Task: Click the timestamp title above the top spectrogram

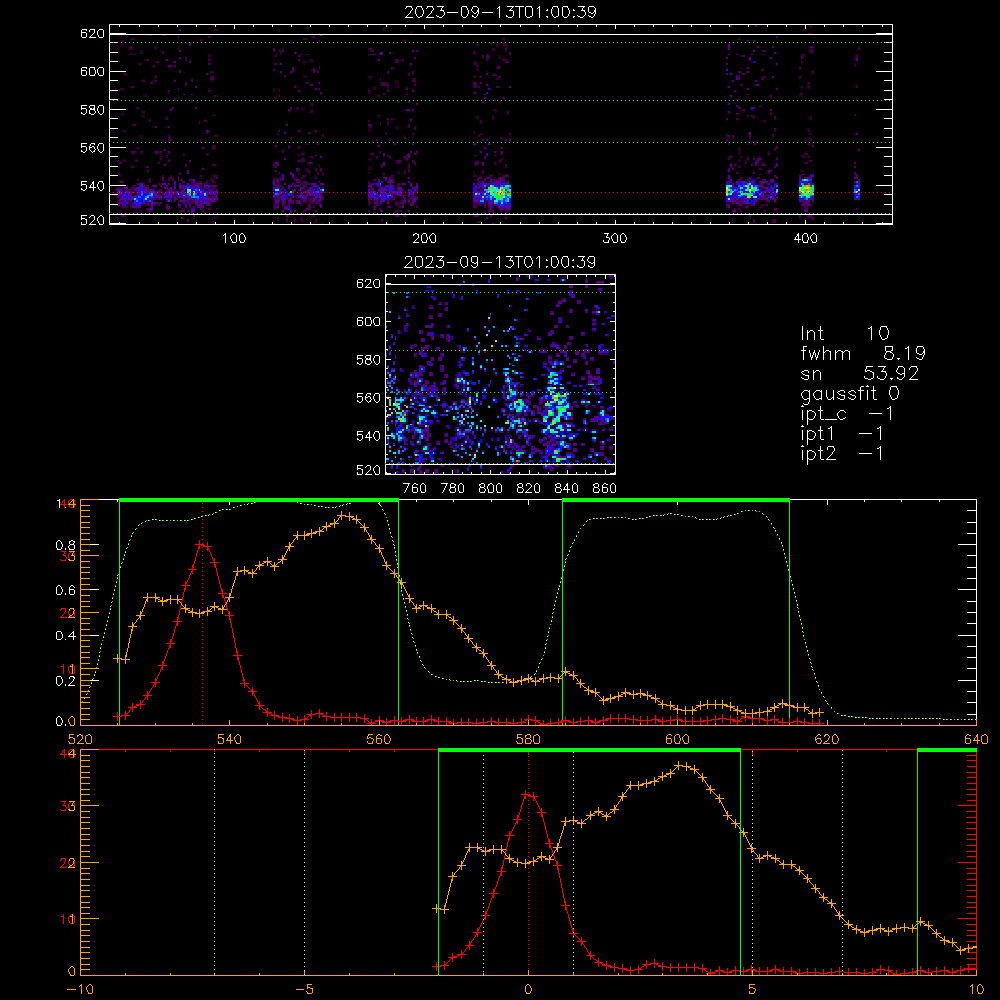Action: point(501,12)
